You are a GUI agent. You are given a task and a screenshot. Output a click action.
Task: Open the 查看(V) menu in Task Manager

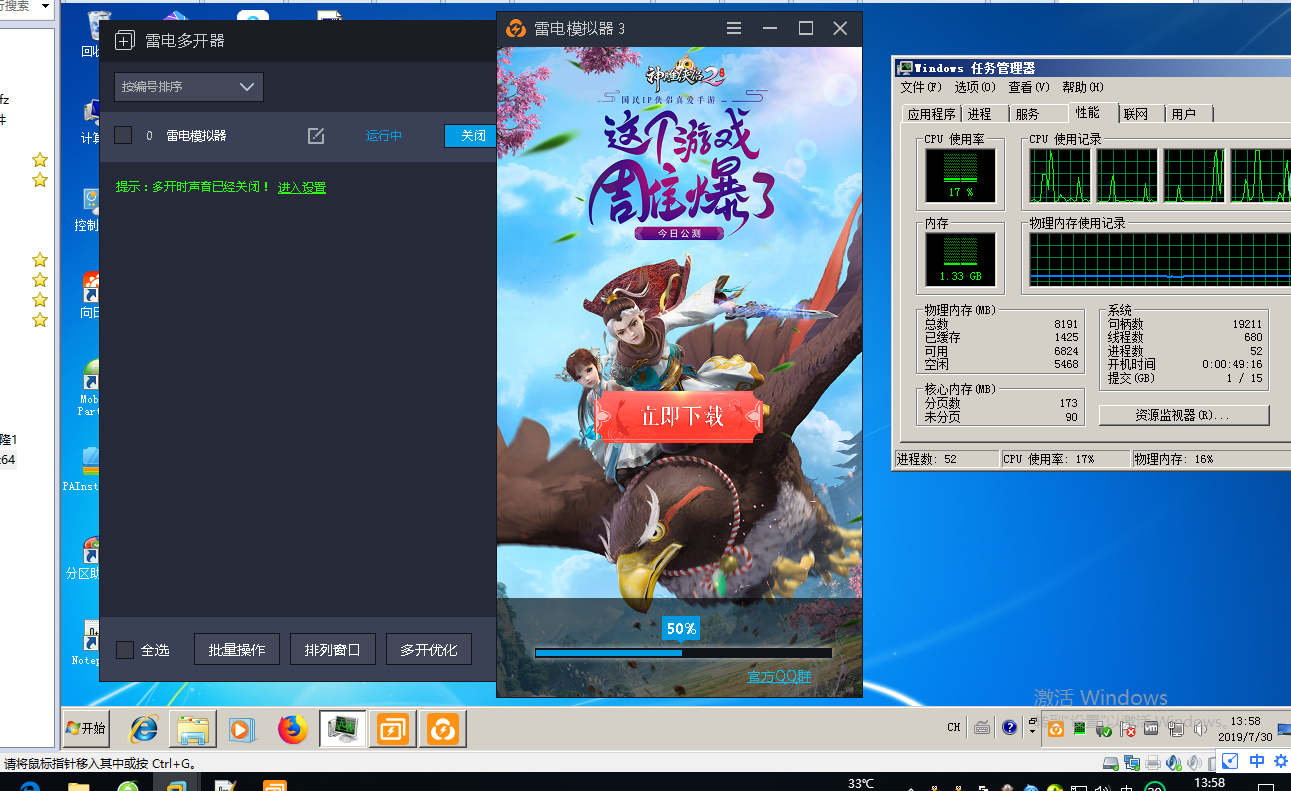click(x=1028, y=87)
